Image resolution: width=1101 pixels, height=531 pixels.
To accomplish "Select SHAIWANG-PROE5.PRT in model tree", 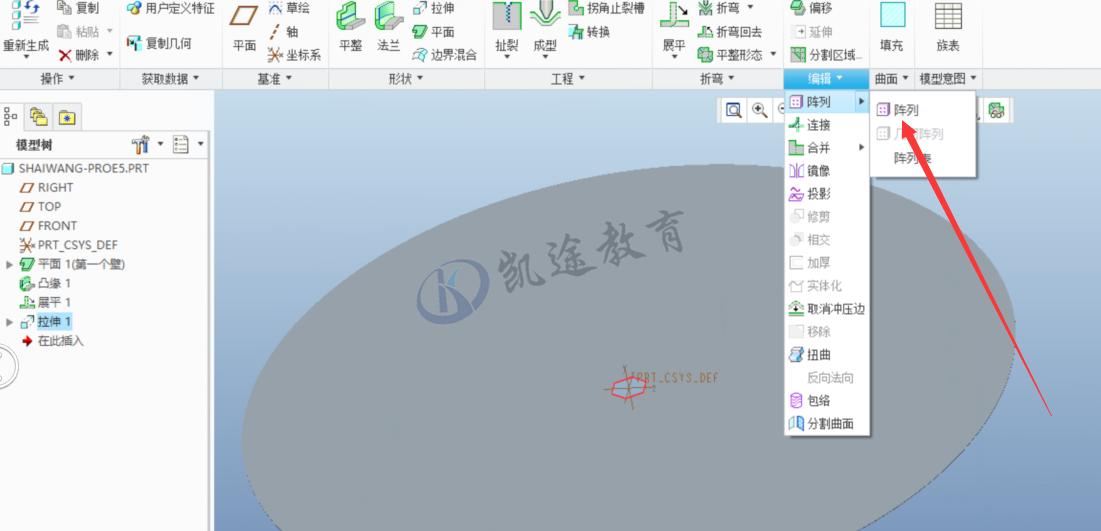I will click(76, 169).
